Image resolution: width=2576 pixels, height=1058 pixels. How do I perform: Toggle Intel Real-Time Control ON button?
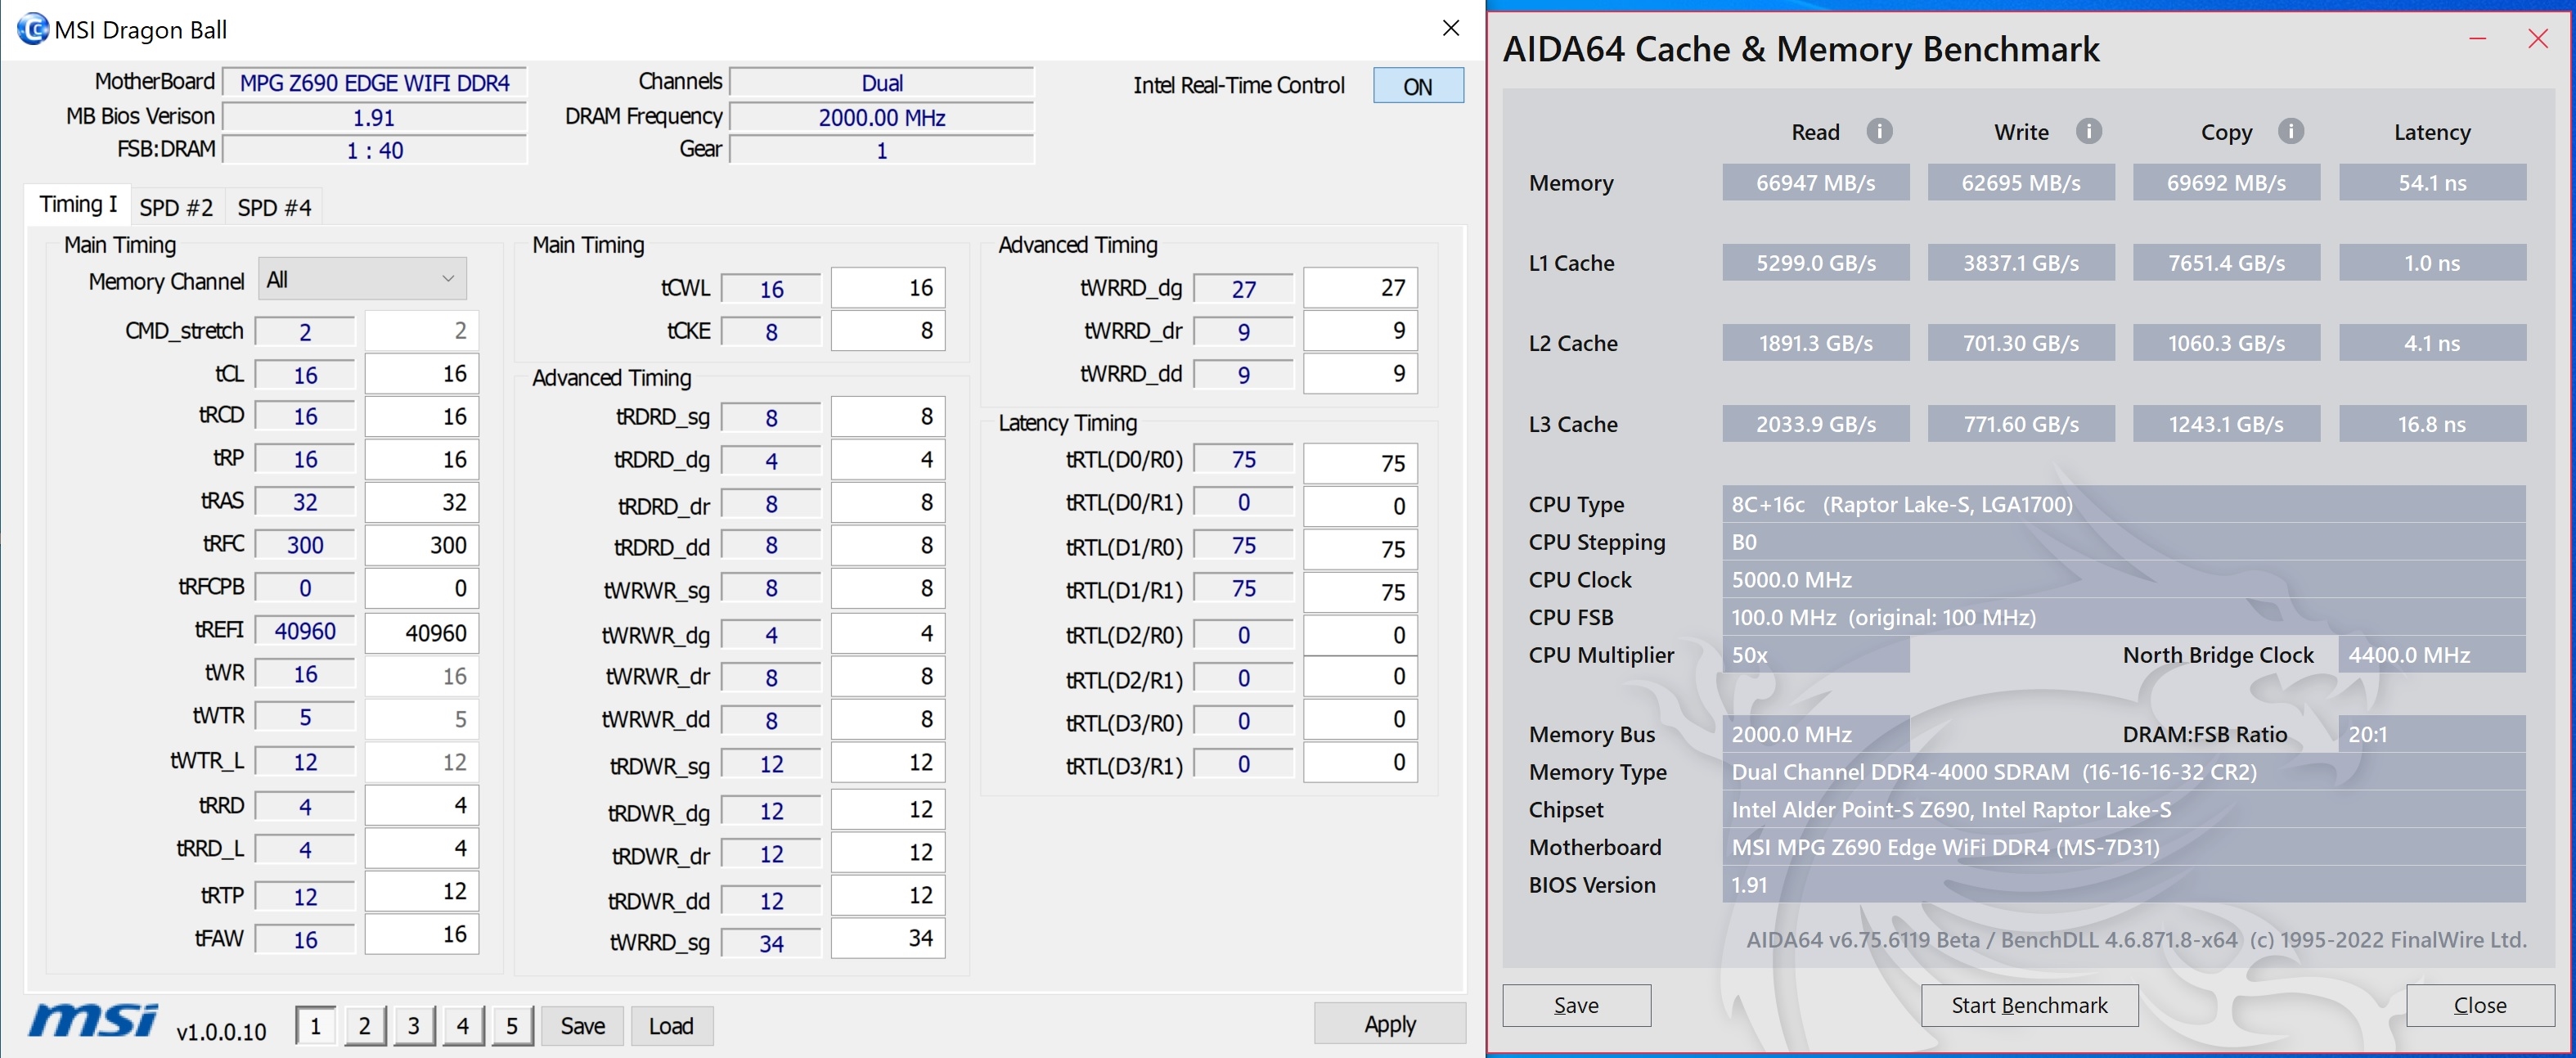[x=1417, y=86]
